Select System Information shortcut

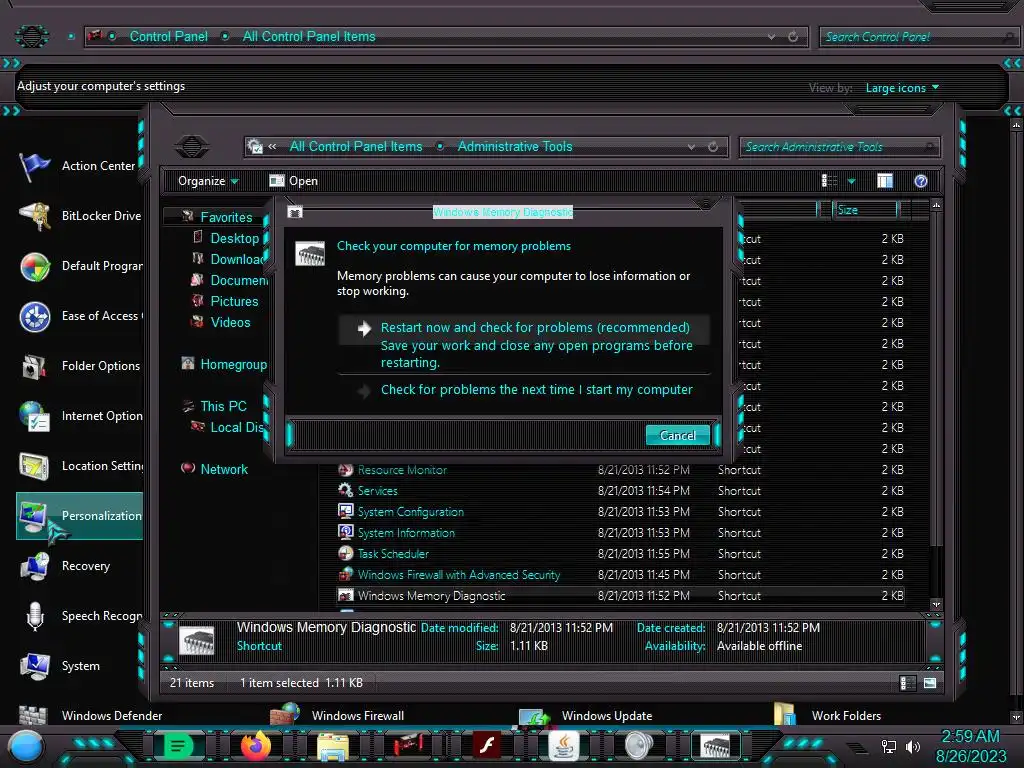(x=406, y=533)
